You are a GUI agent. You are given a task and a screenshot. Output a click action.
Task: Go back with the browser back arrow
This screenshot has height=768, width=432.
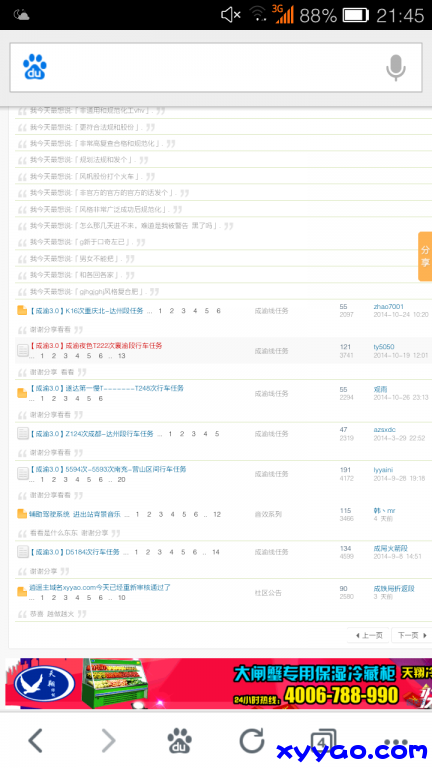click(35, 740)
